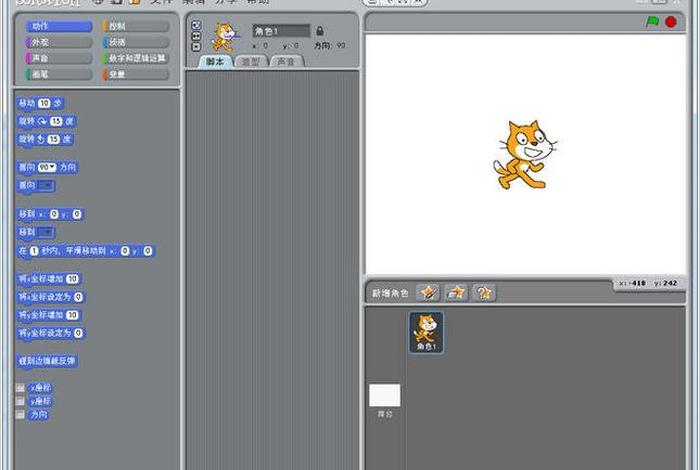Viewport: 700px width, 470px height.
Task: Click the cat preview in the sprite header
Action: 225,37
